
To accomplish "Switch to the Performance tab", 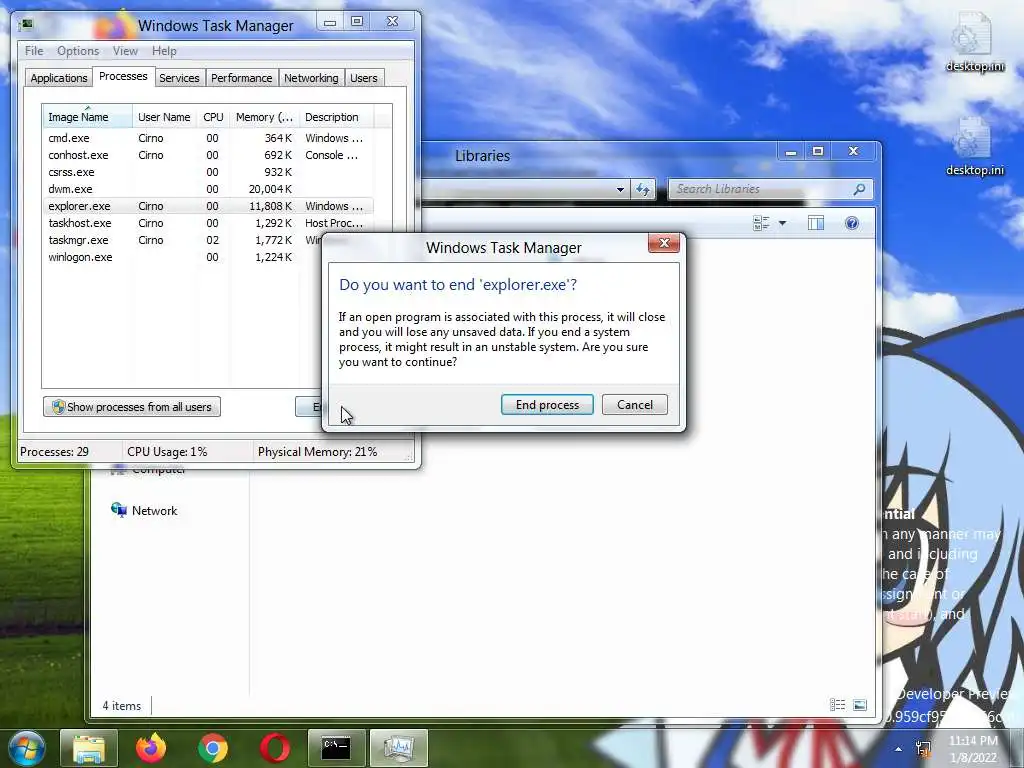I will point(241,78).
